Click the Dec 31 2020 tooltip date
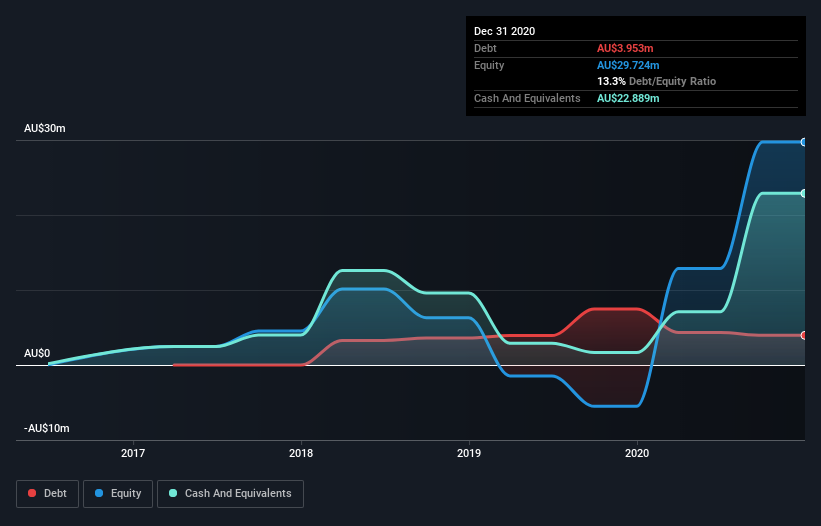Screen dimensions: 821x526 [x=504, y=31]
